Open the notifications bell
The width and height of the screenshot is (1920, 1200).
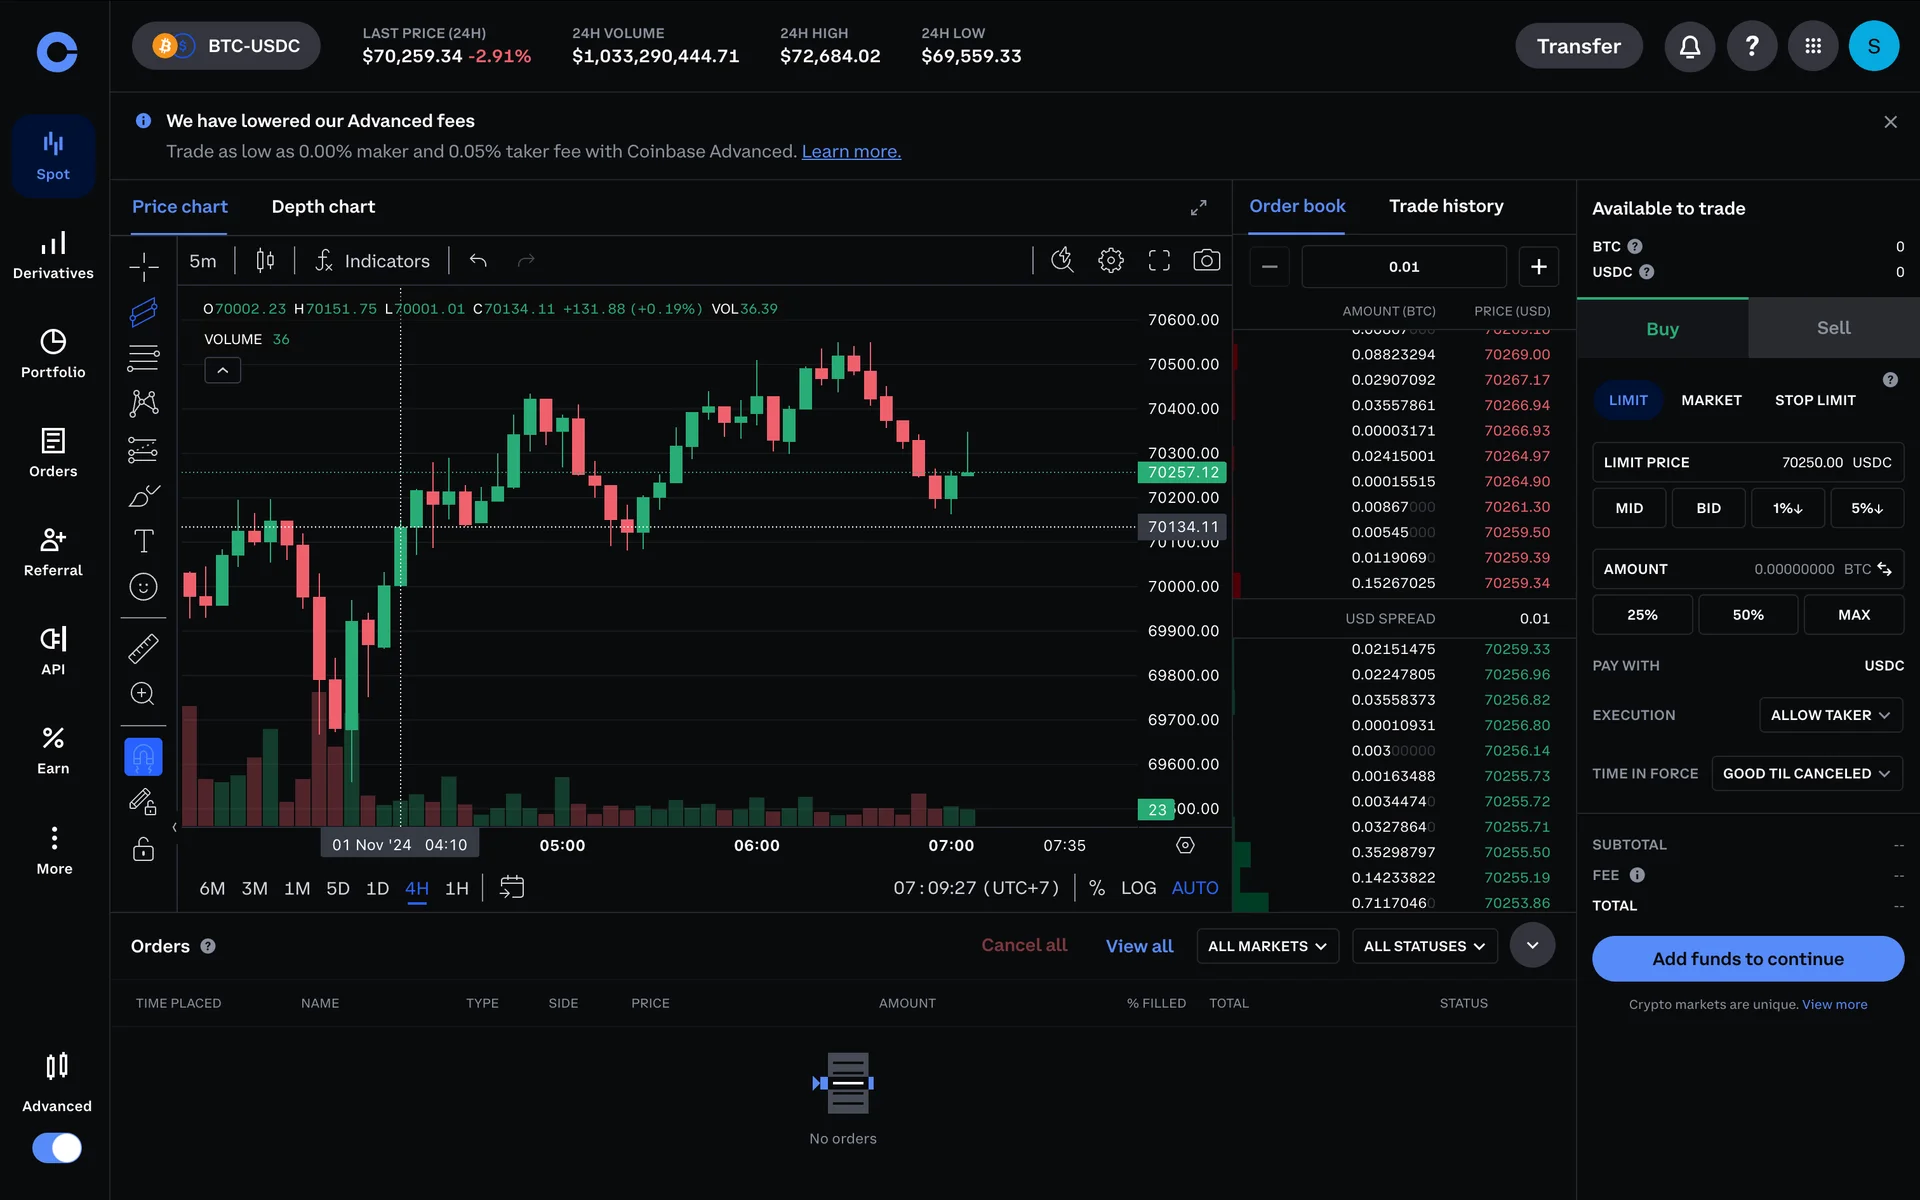click(x=1689, y=46)
